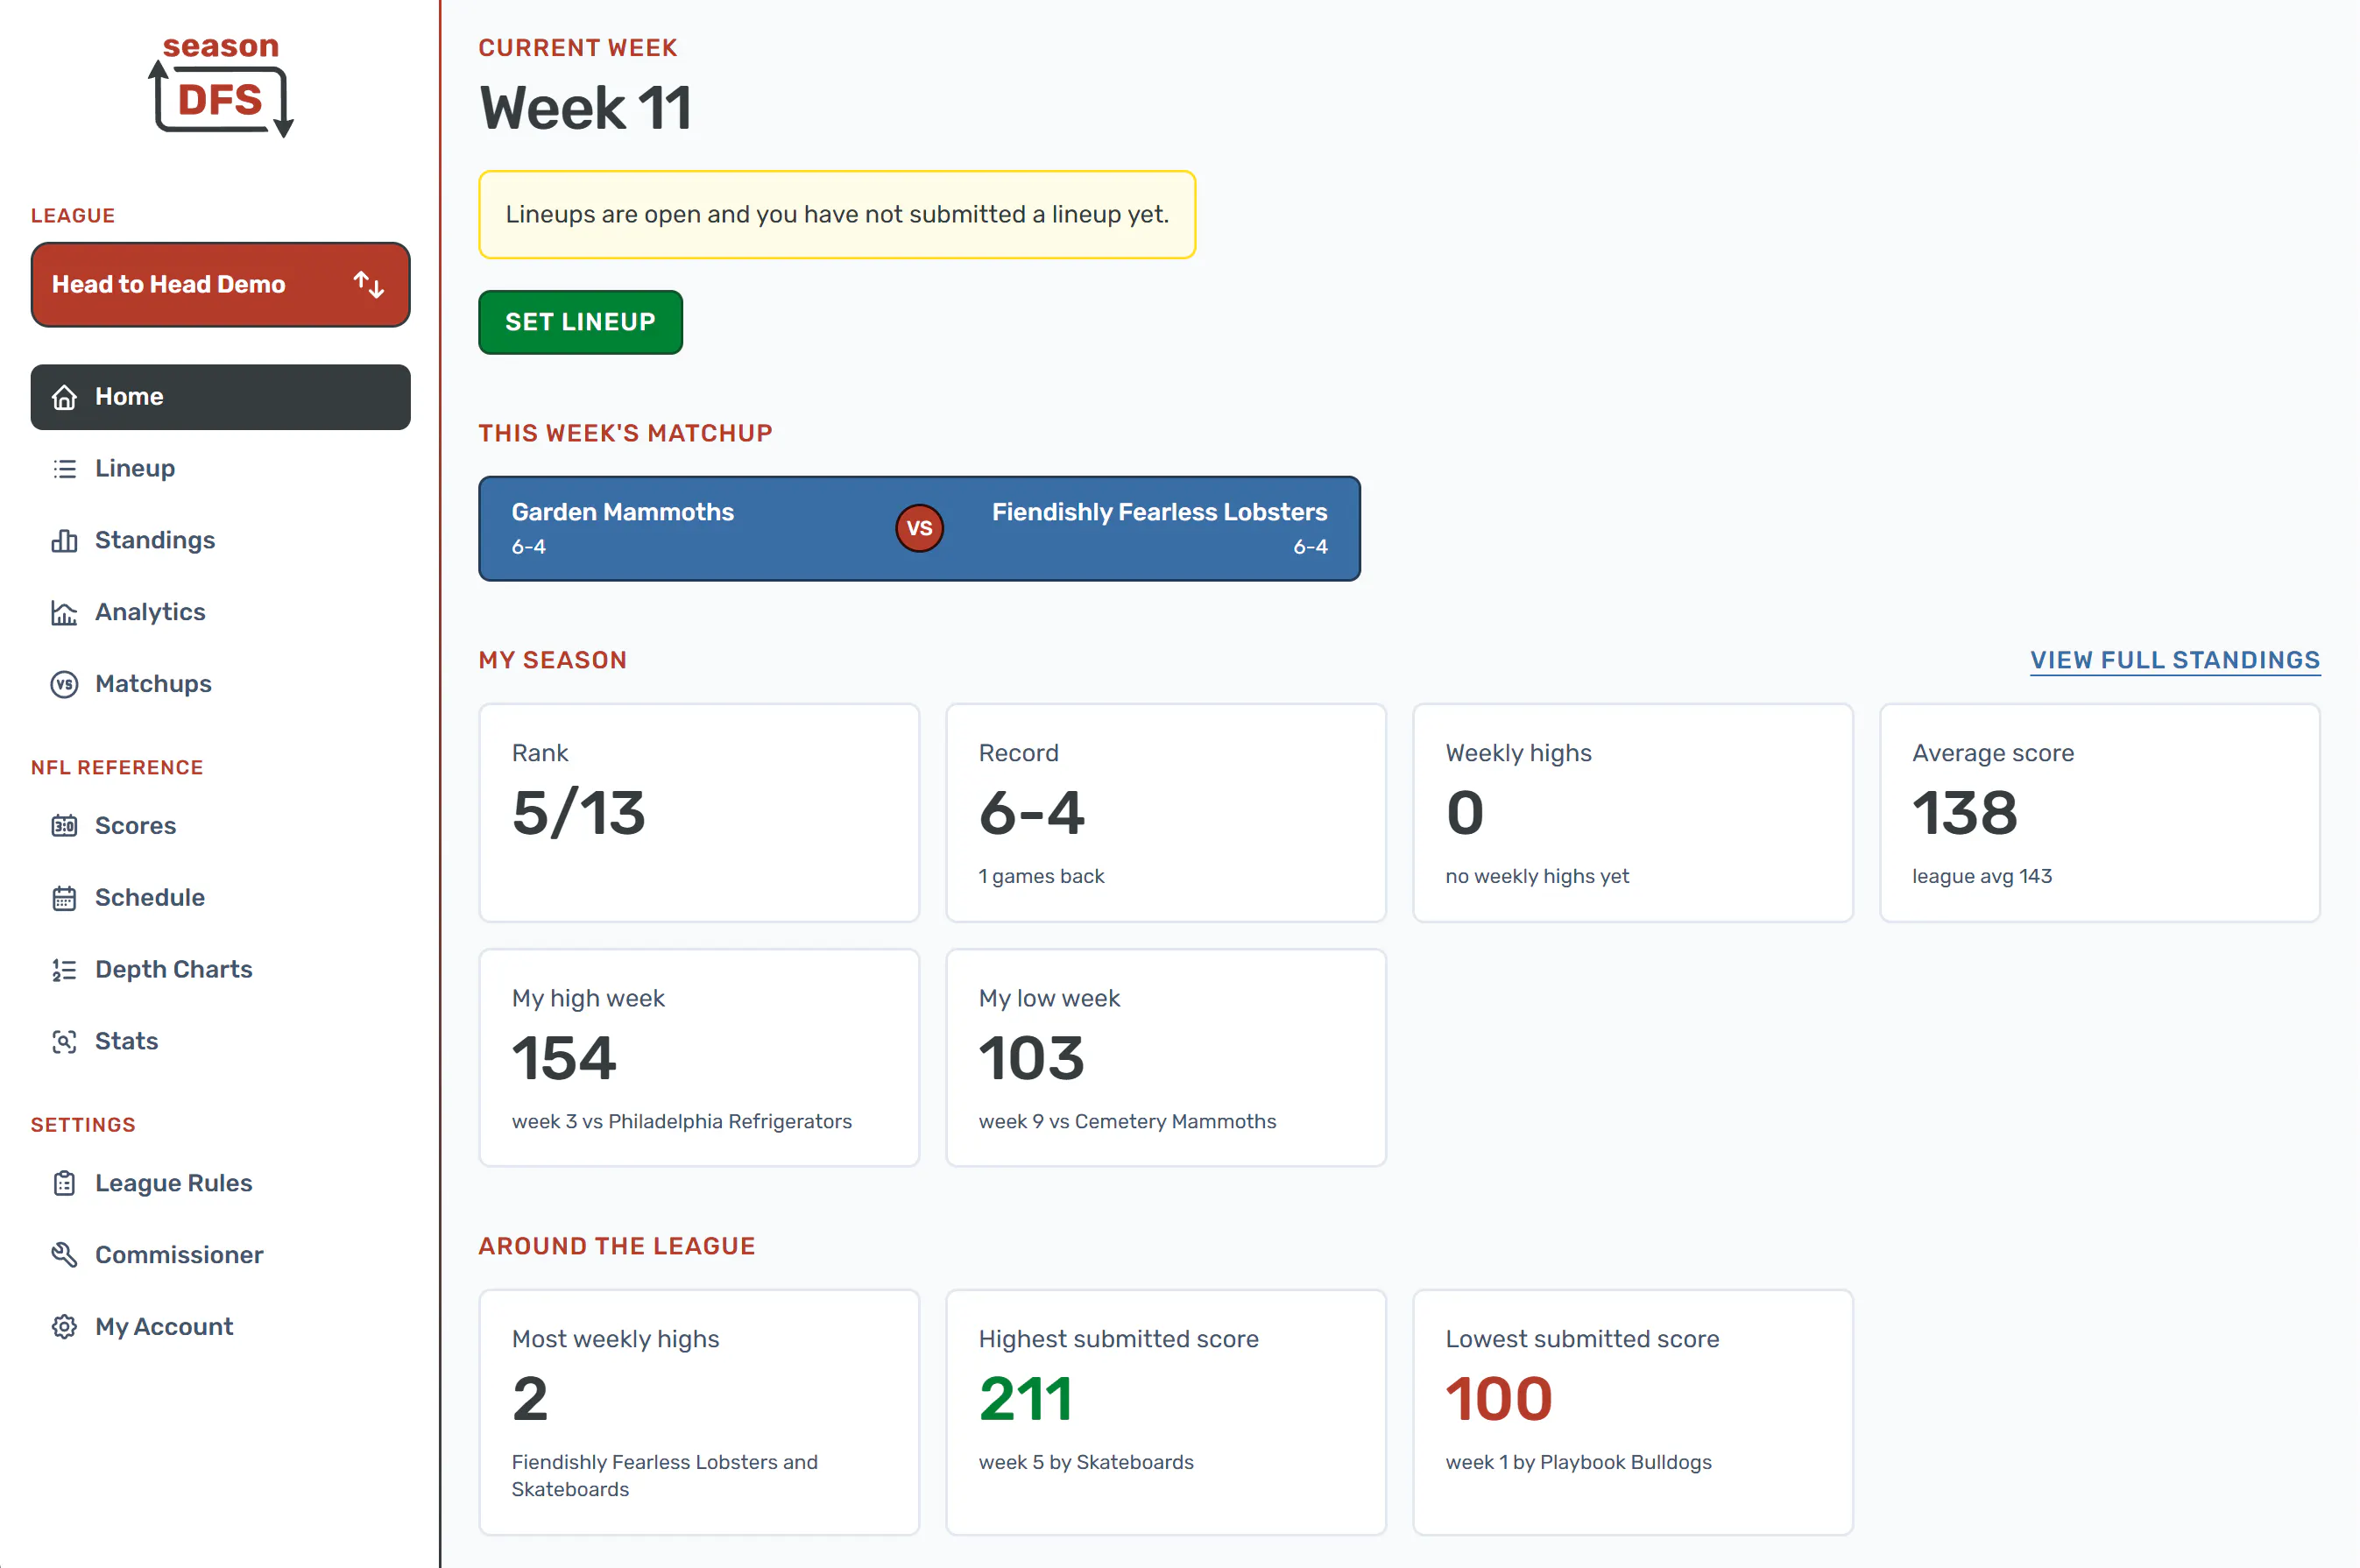Click the My high week 154 value
2360x1568 pixels.
564,1058
